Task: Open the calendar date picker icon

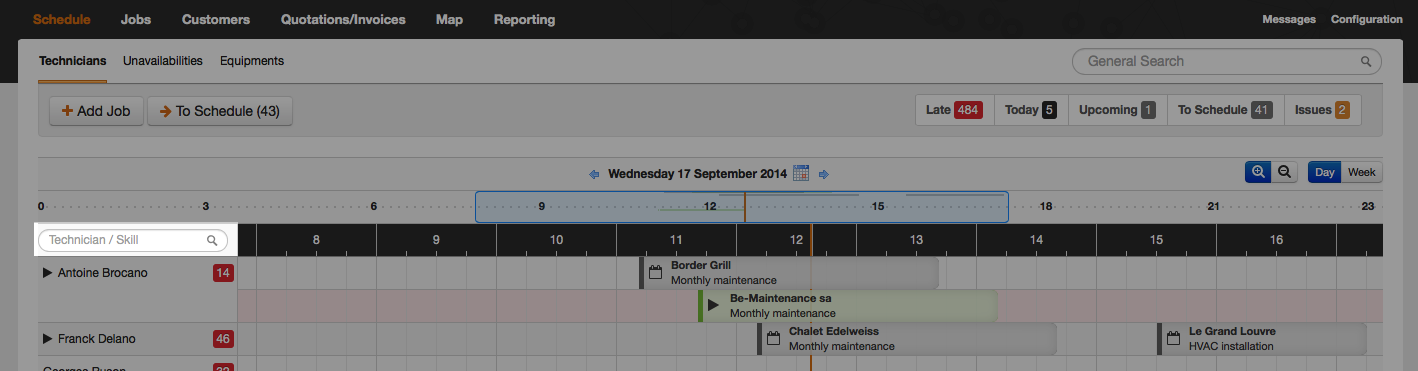Action: [x=801, y=173]
